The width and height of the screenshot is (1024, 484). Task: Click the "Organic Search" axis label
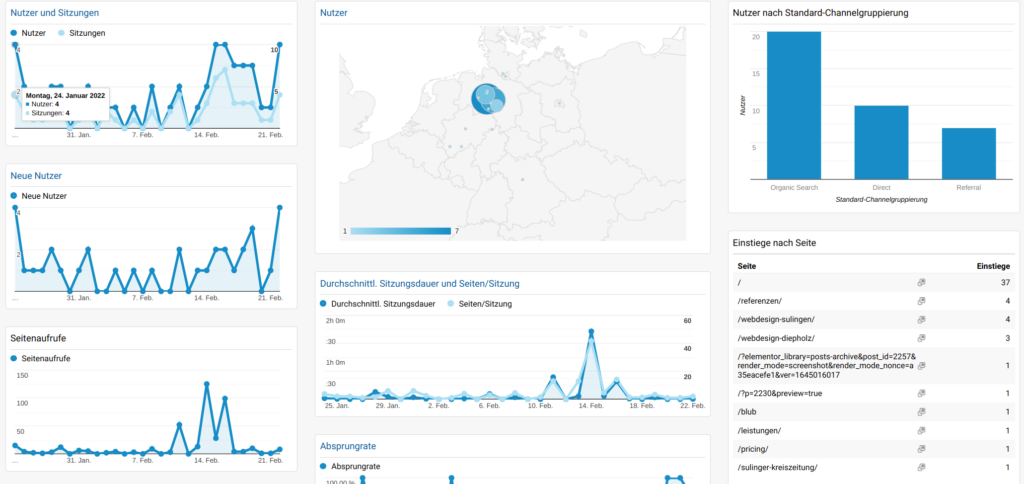click(x=794, y=188)
